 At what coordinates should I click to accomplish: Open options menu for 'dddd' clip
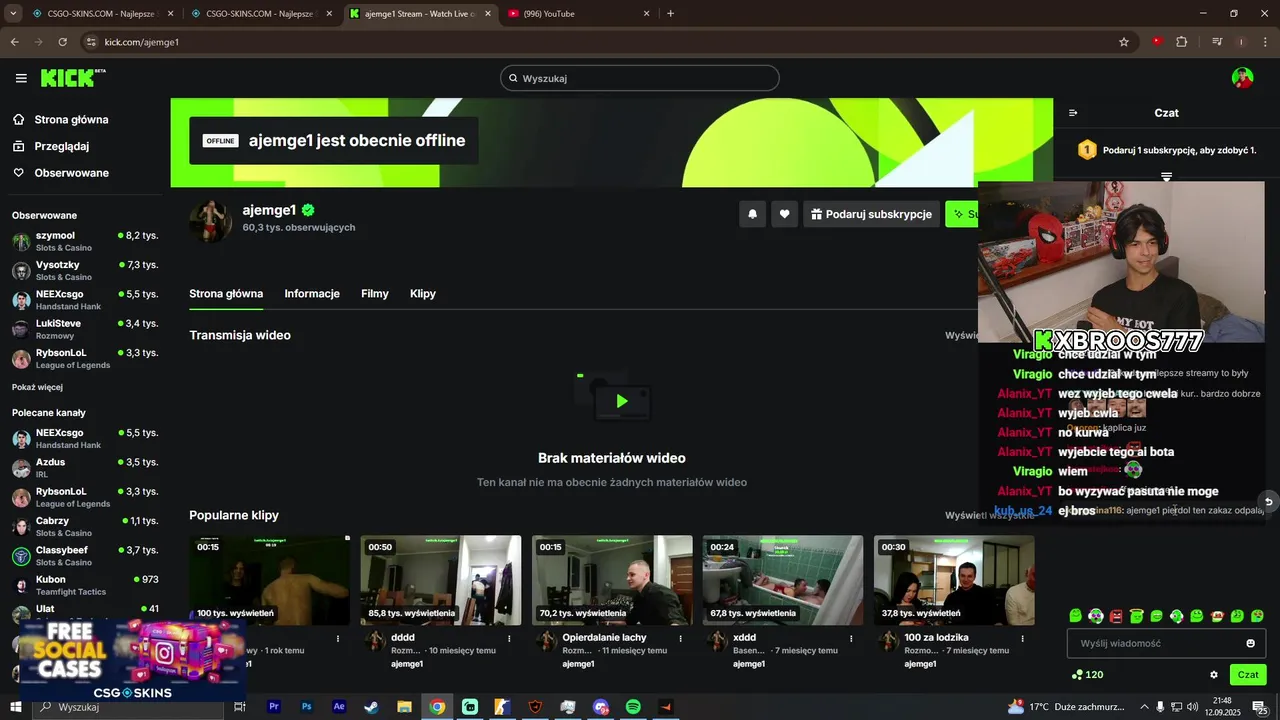[509, 638]
